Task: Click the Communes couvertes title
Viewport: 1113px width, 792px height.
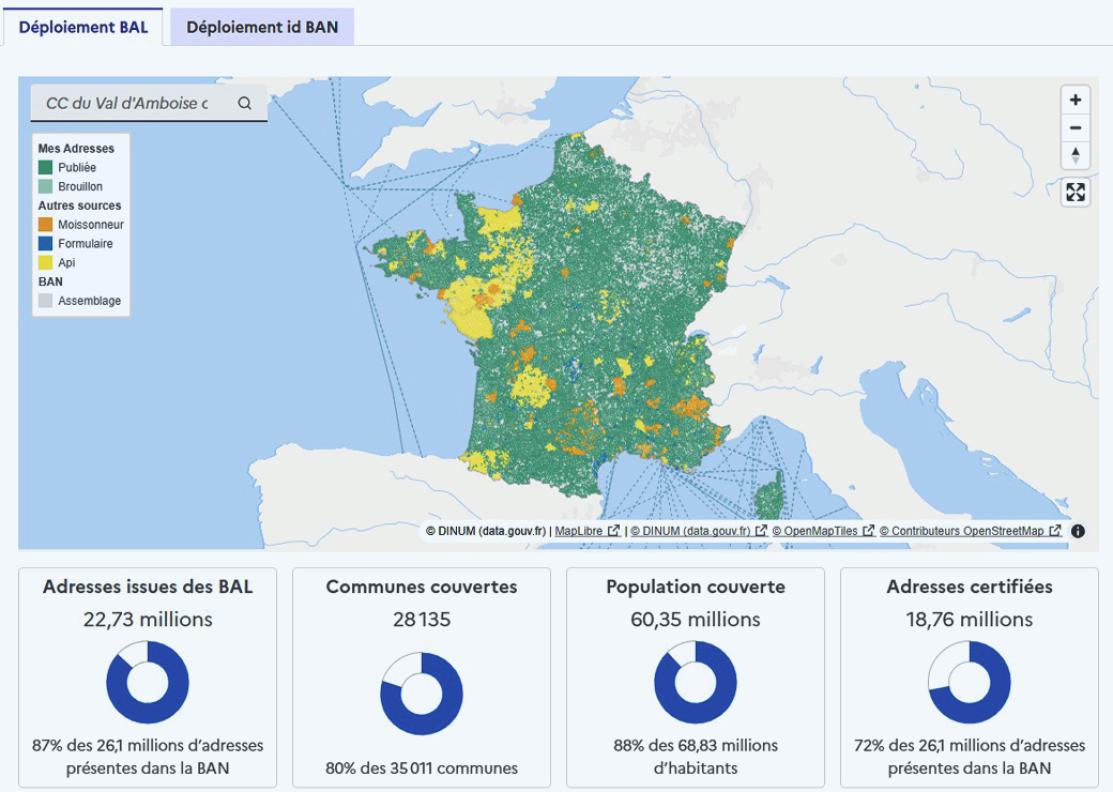Action: click(422, 587)
